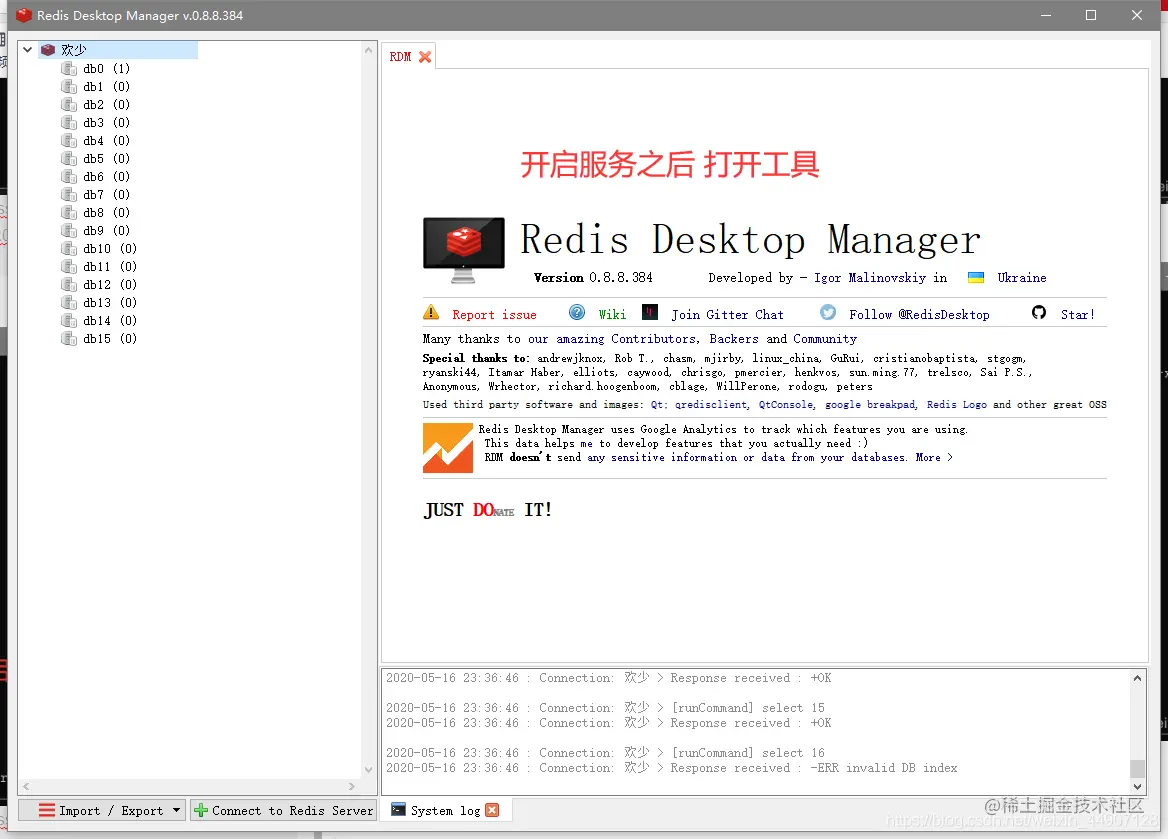Click the log line with -ERR invalid DB index
The width and height of the screenshot is (1168, 839).
tap(672, 768)
